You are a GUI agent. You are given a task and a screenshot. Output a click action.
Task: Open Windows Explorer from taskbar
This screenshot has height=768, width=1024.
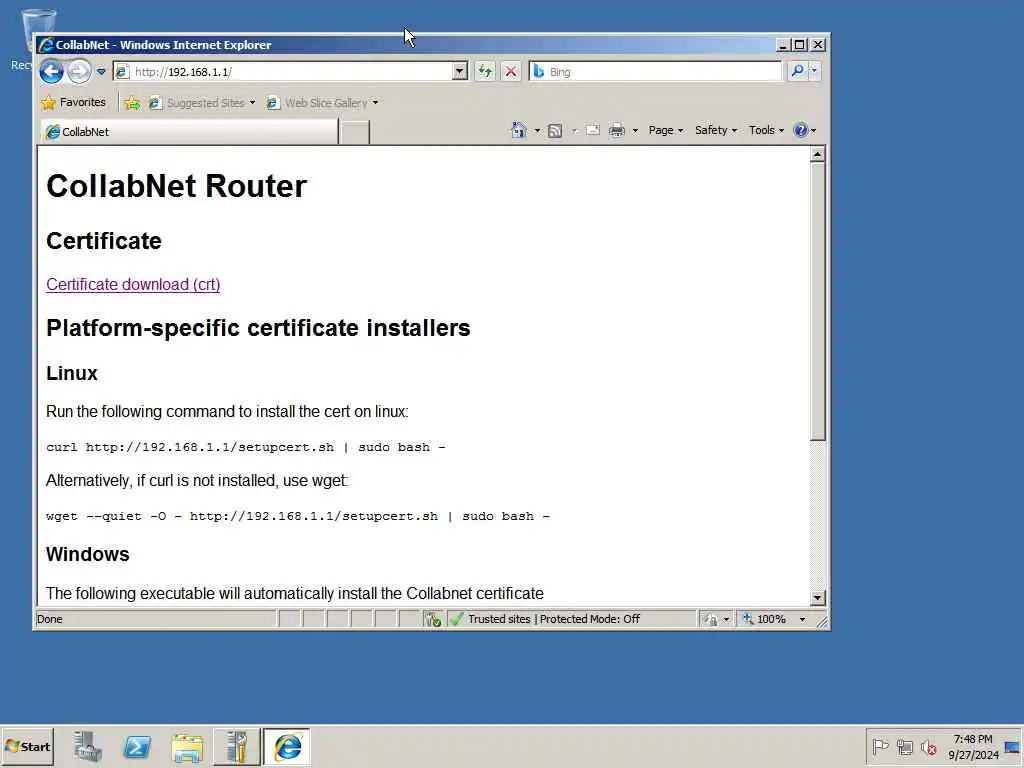pyautogui.click(x=187, y=747)
